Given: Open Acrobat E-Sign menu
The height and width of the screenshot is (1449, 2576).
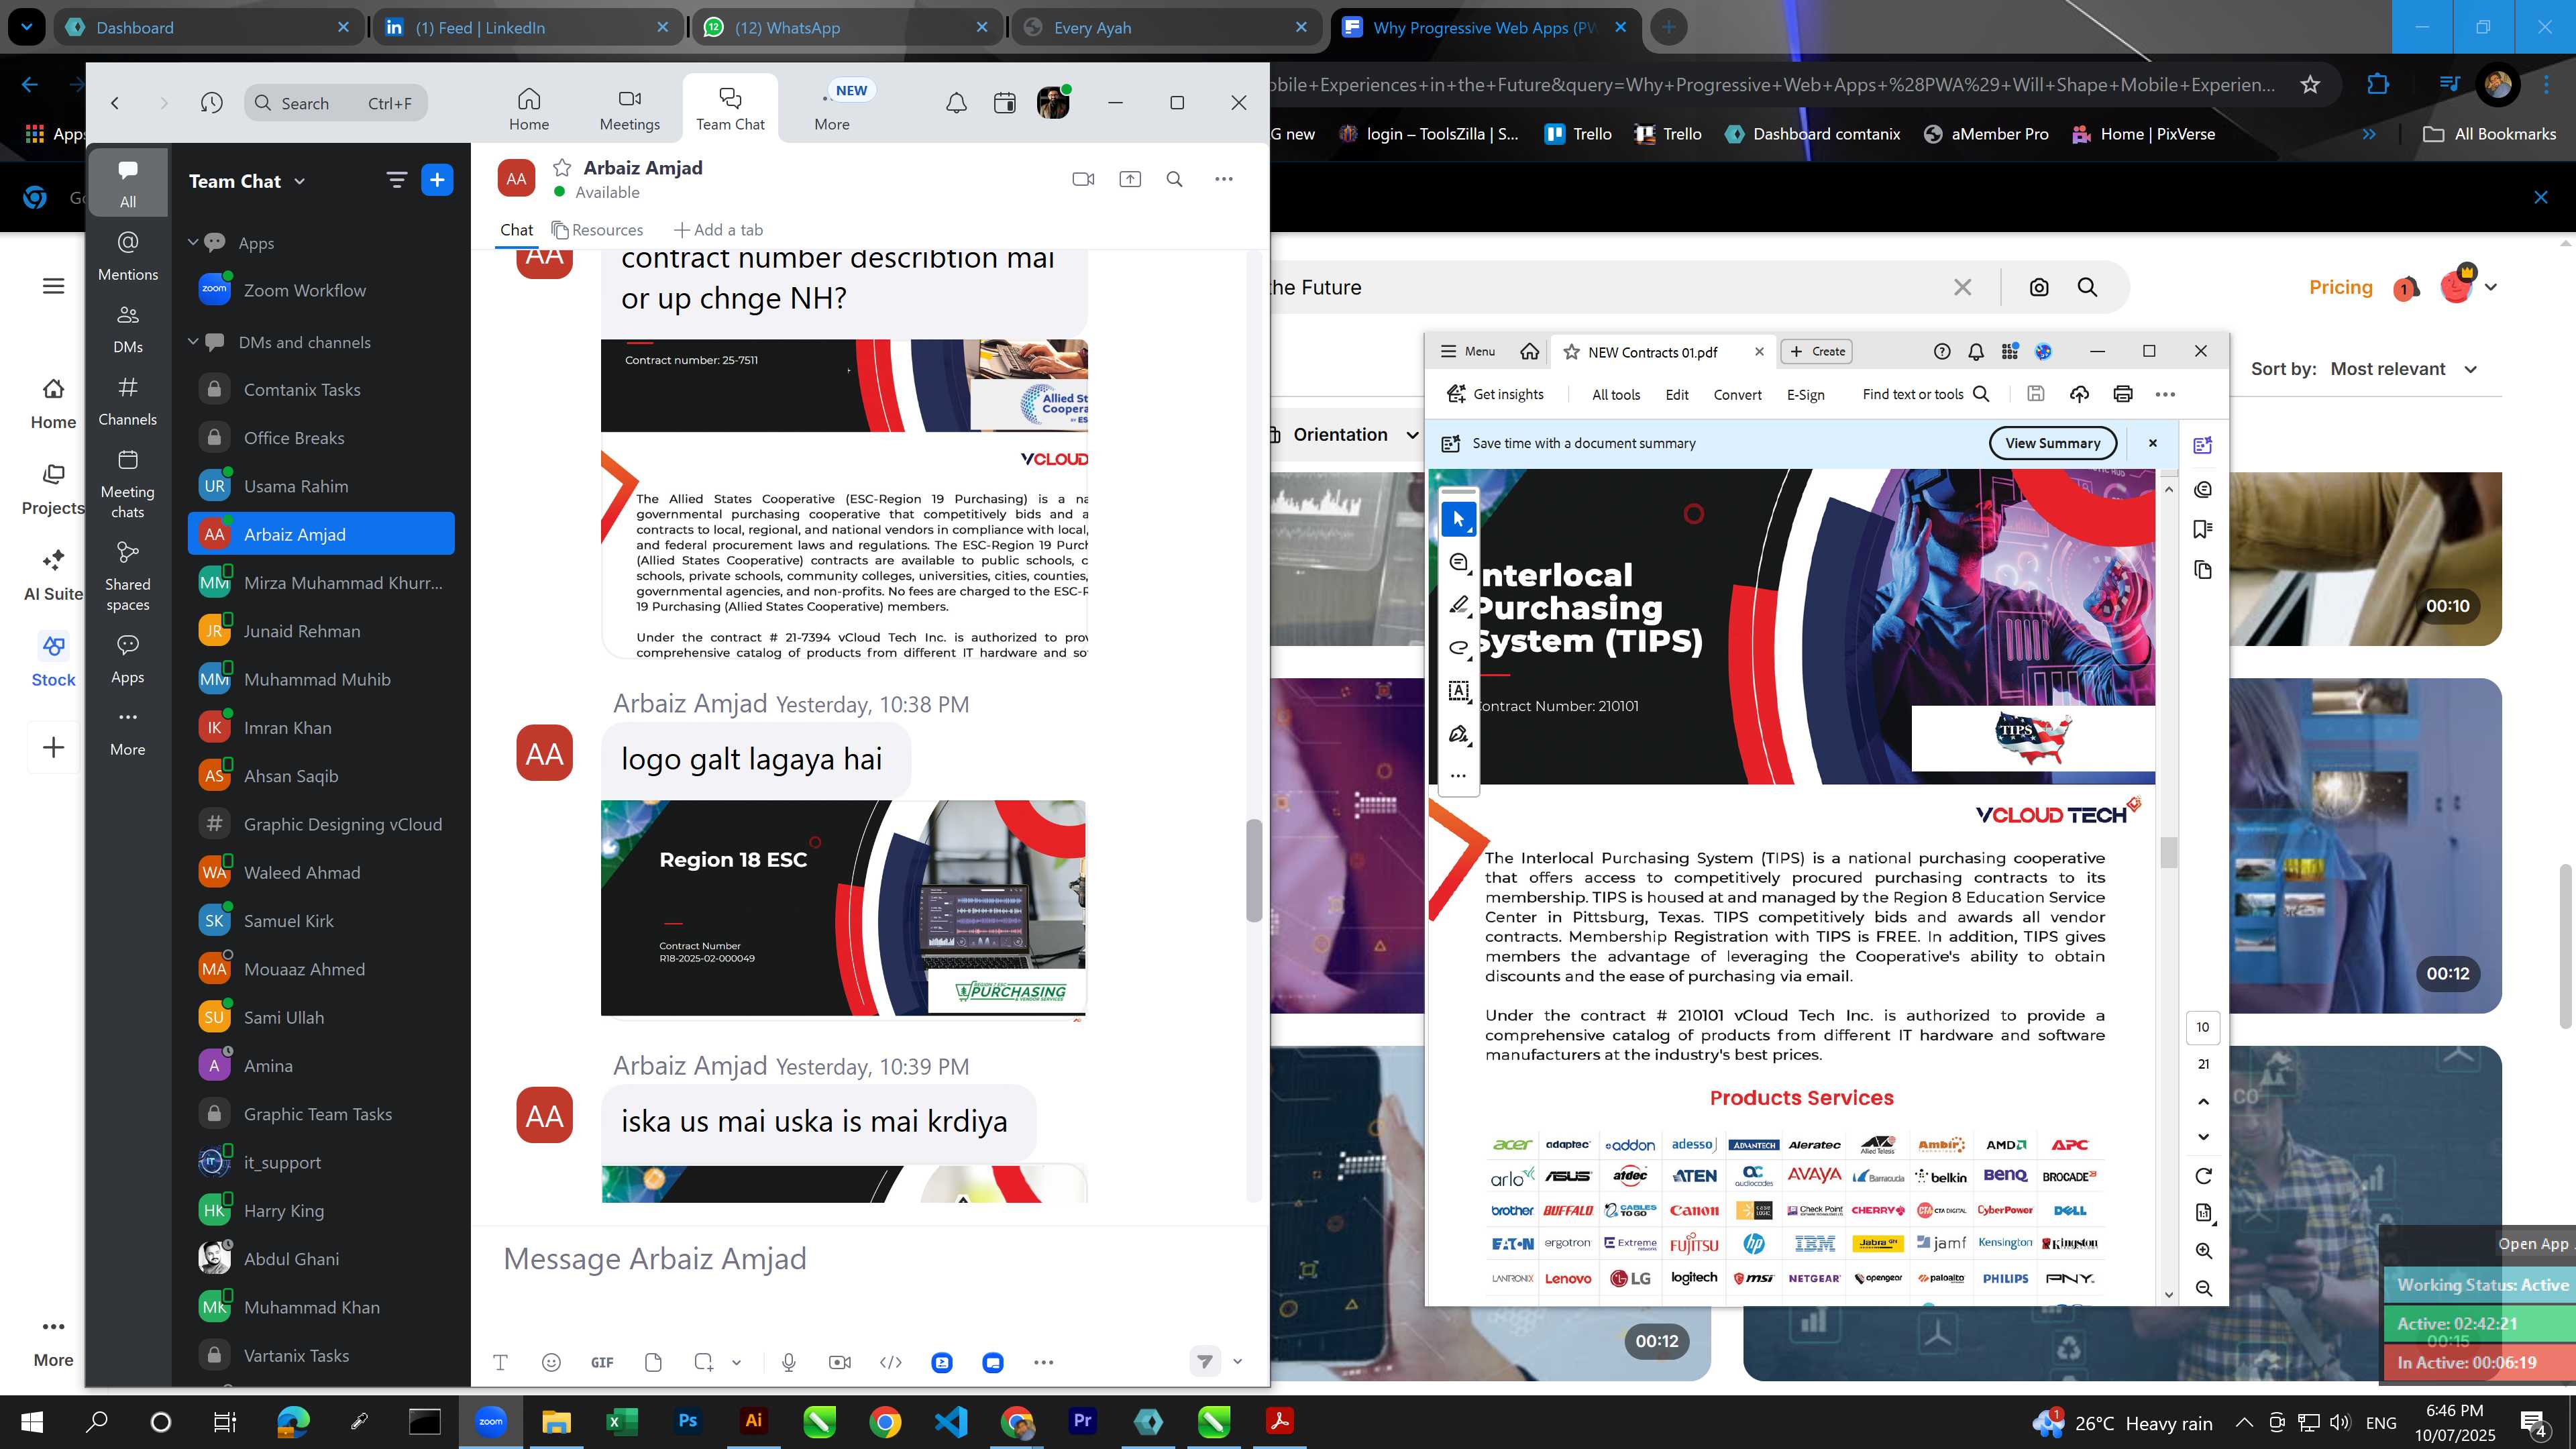Looking at the screenshot, I should click(x=1805, y=394).
